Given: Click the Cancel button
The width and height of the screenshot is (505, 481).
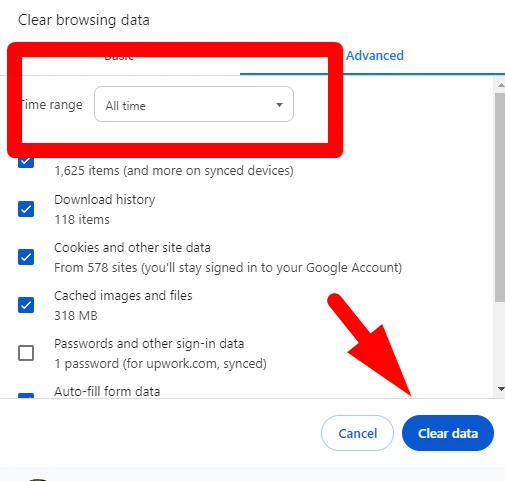Looking at the screenshot, I should point(357,433).
